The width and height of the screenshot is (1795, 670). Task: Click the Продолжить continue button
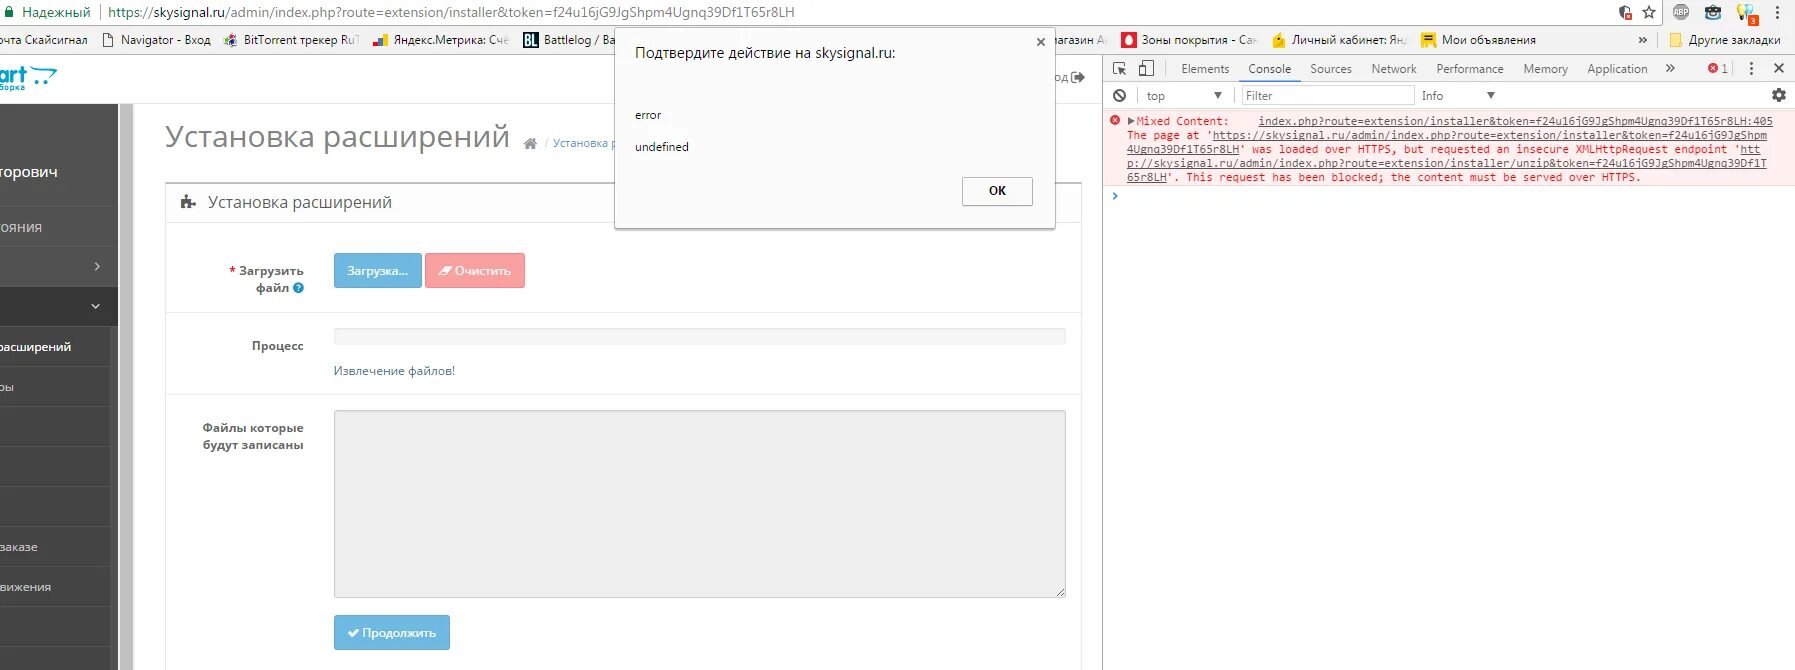(x=392, y=632)
